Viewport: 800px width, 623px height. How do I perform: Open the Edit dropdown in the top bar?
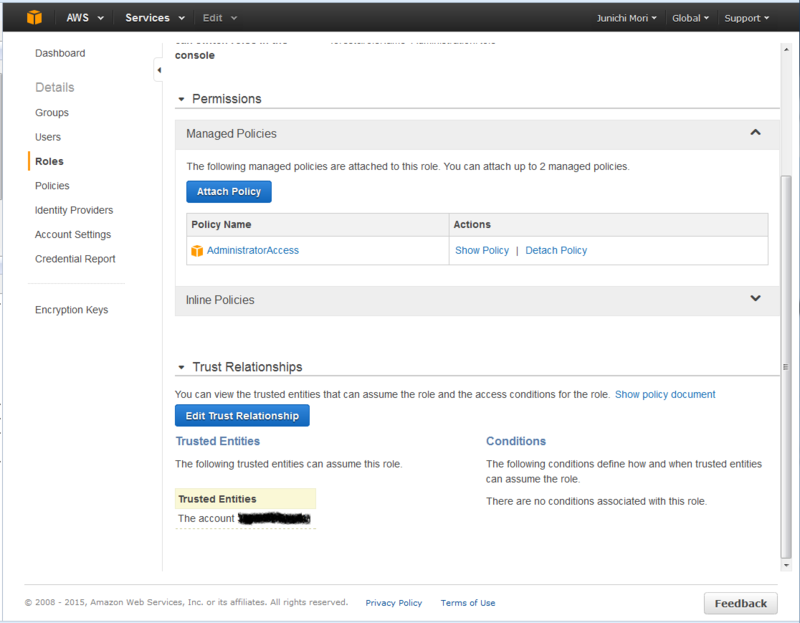[x=219, y=18]
